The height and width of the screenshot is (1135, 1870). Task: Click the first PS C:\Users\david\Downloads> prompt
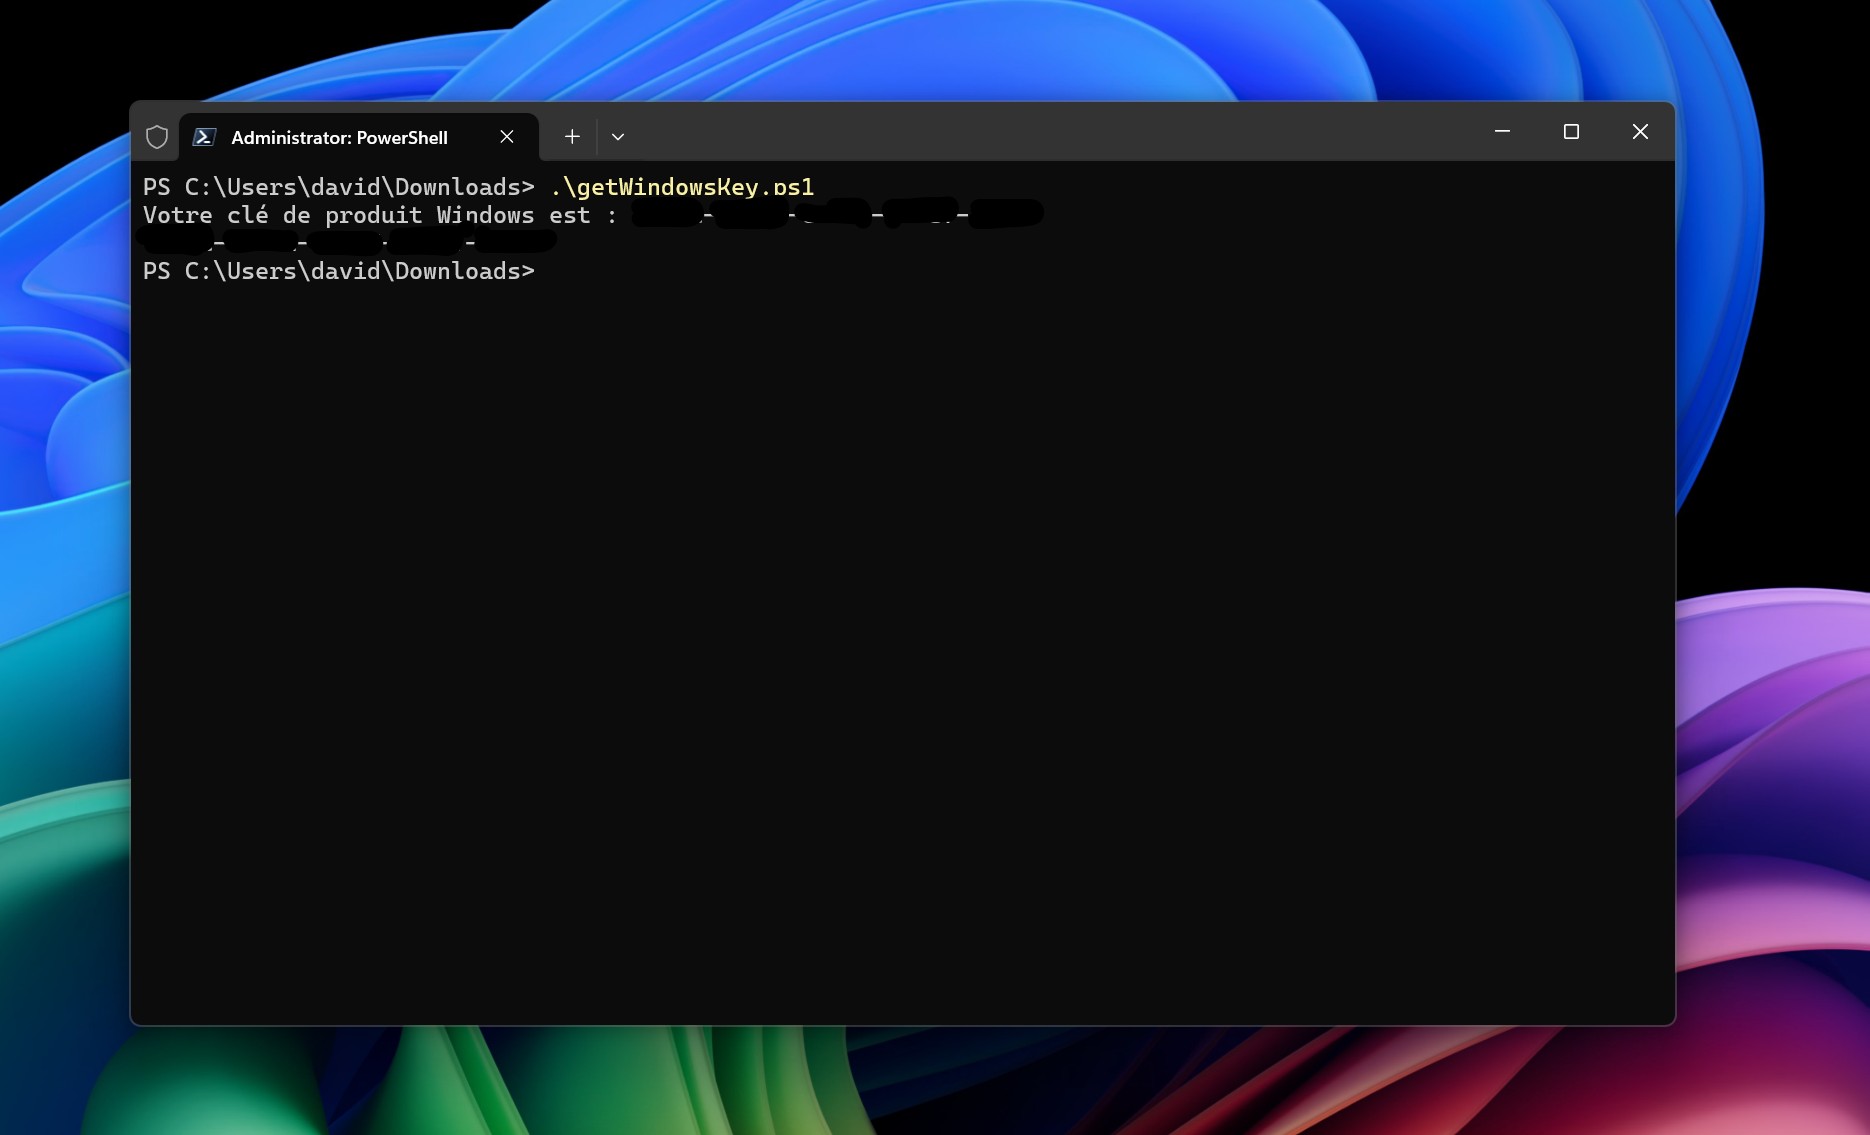(338, 187)
